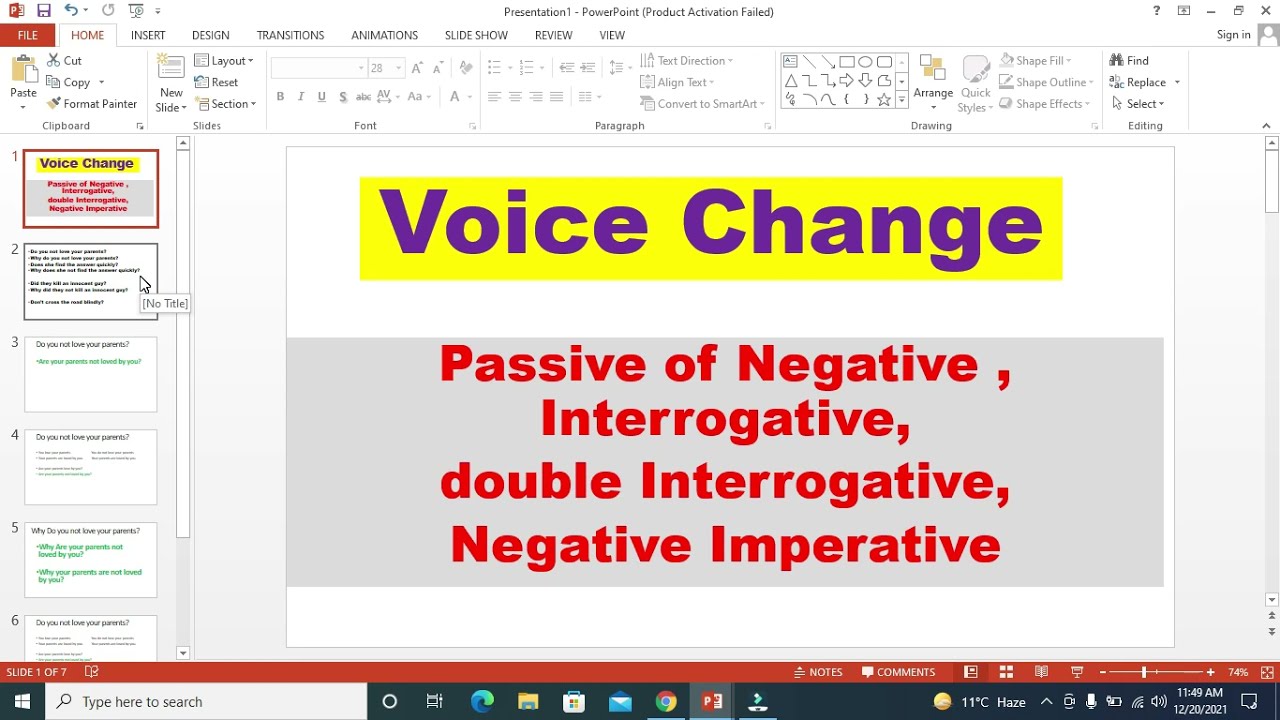Toggle Align Right paragraph

[536, 97]
